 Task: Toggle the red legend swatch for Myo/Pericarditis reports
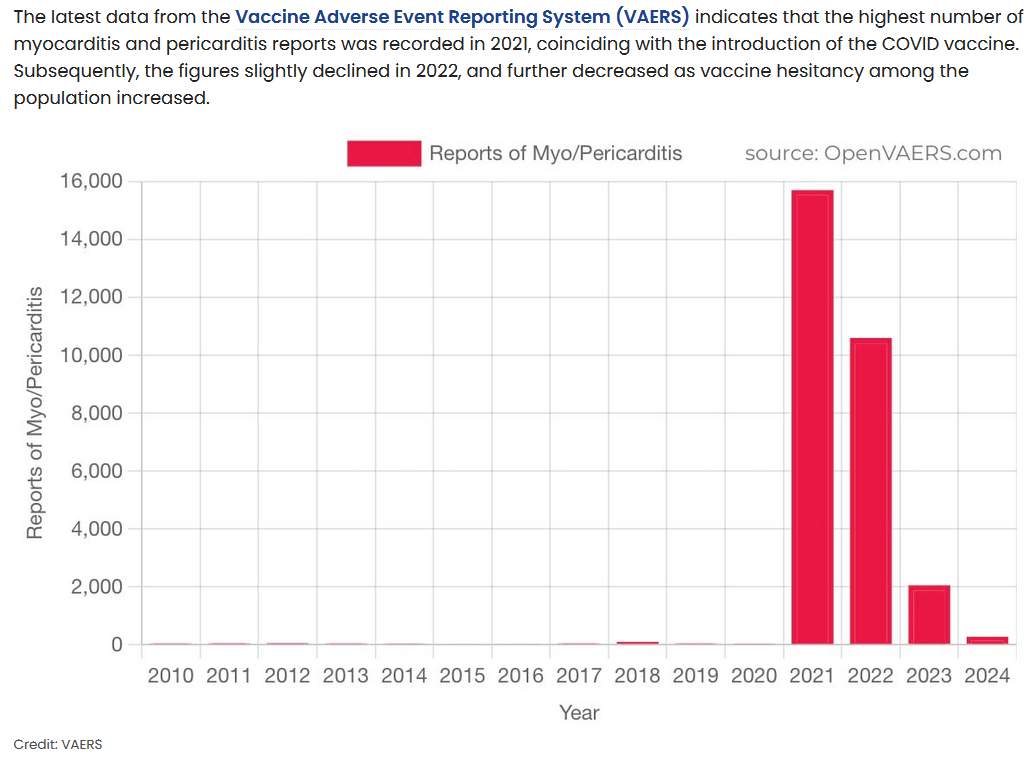click(x=384, y=153)
